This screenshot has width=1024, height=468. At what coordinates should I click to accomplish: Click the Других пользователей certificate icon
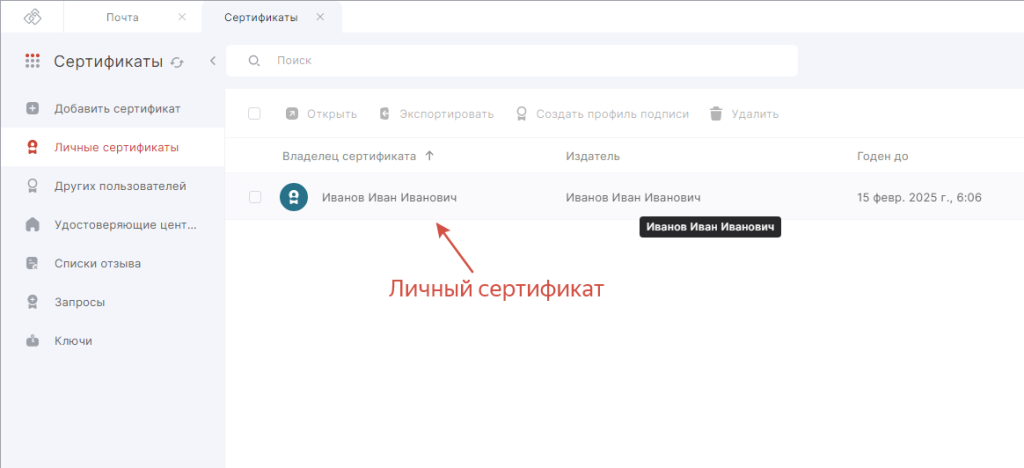33,186
